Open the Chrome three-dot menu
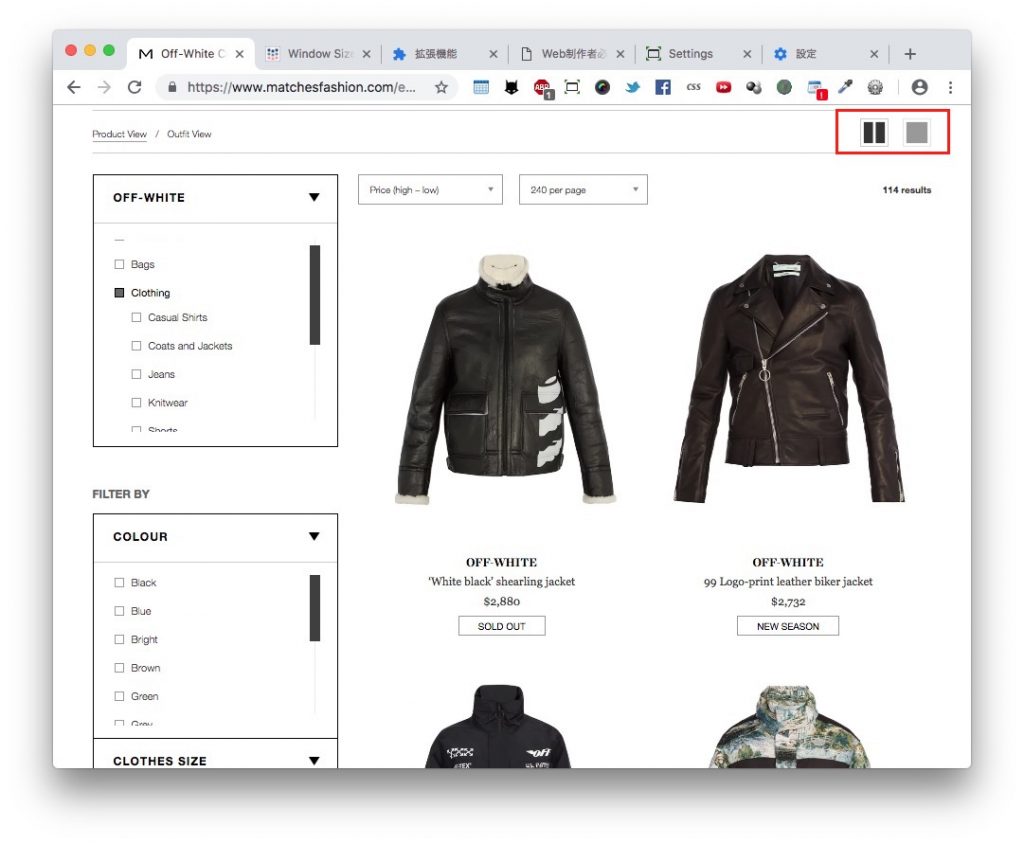The image size is (1024, 844). tap(950, 87)
